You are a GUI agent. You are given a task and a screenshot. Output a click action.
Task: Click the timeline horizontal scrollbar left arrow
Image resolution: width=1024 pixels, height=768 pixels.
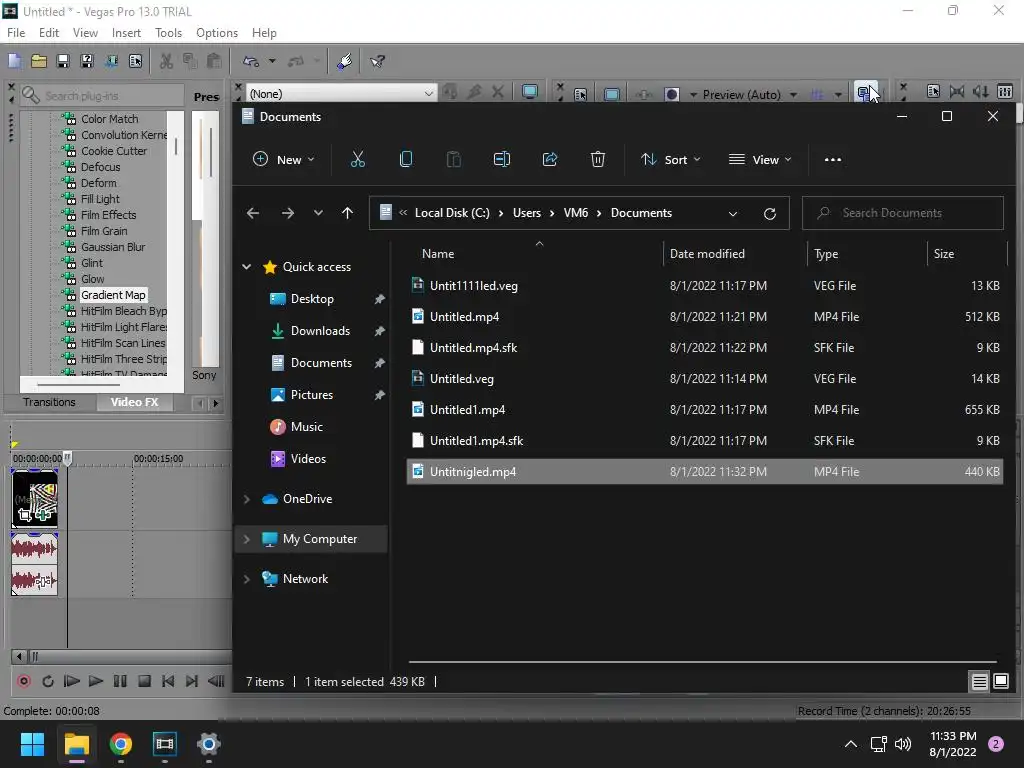[19, 656]
